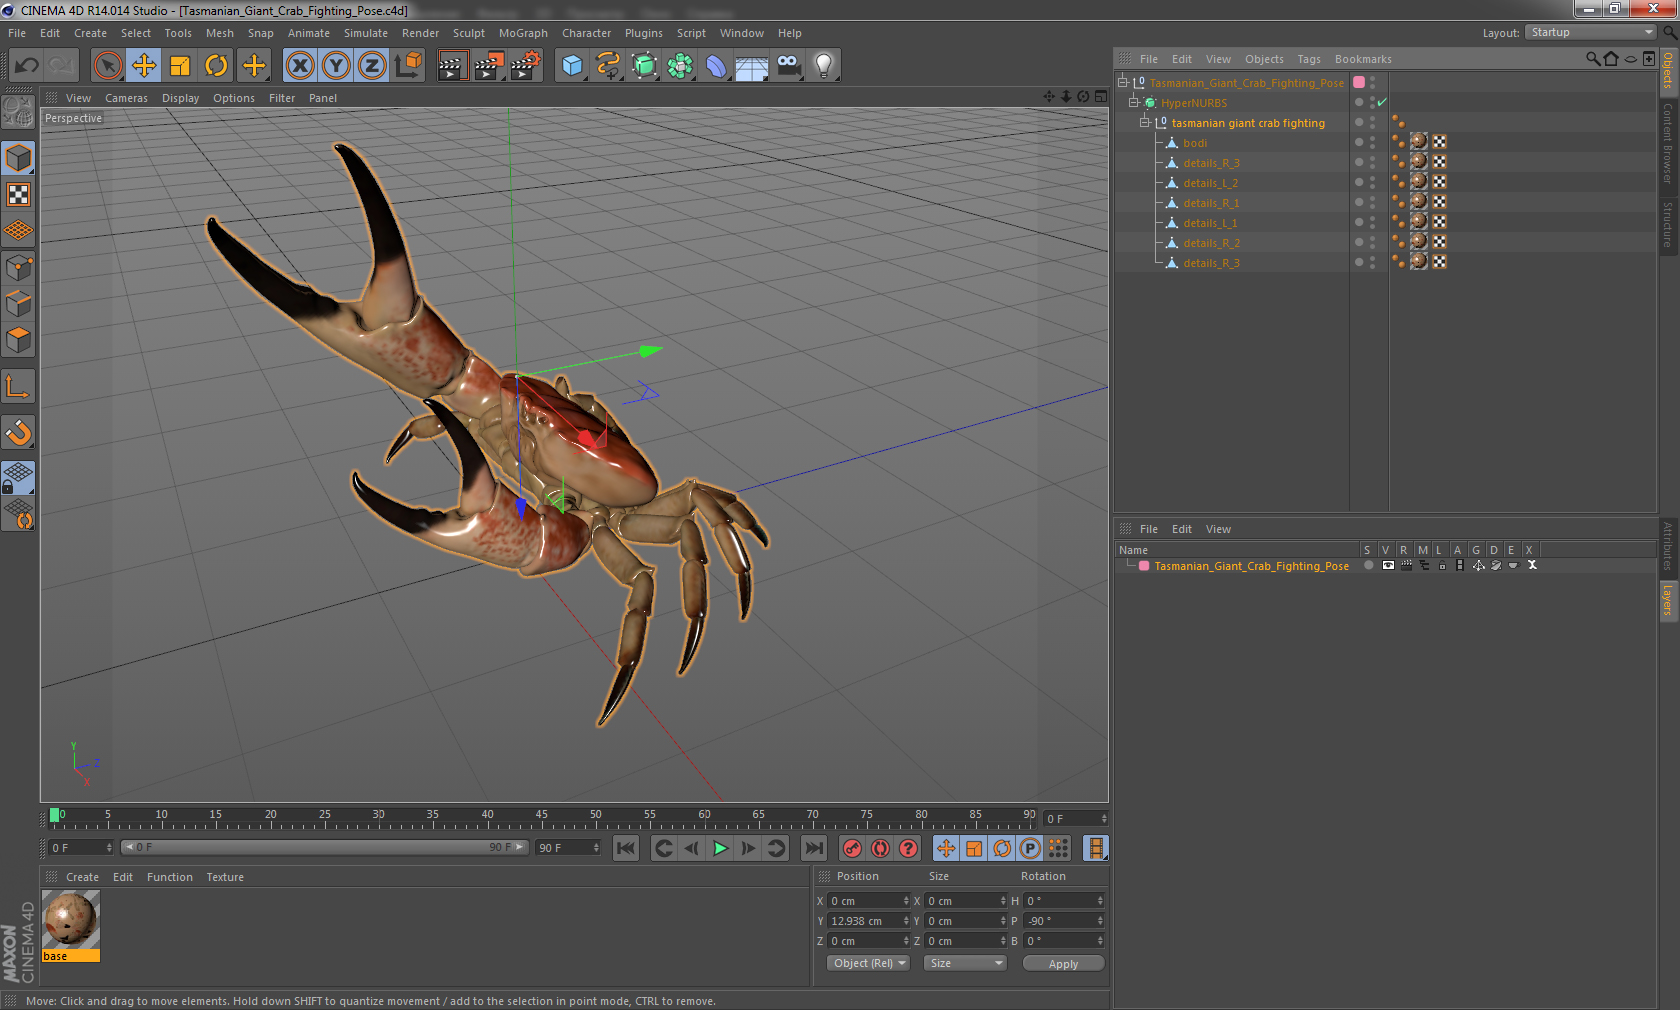Switch to Edges mode
Image resolution: width=1680 pixels, height=1010 pixels.
[18, 303]
